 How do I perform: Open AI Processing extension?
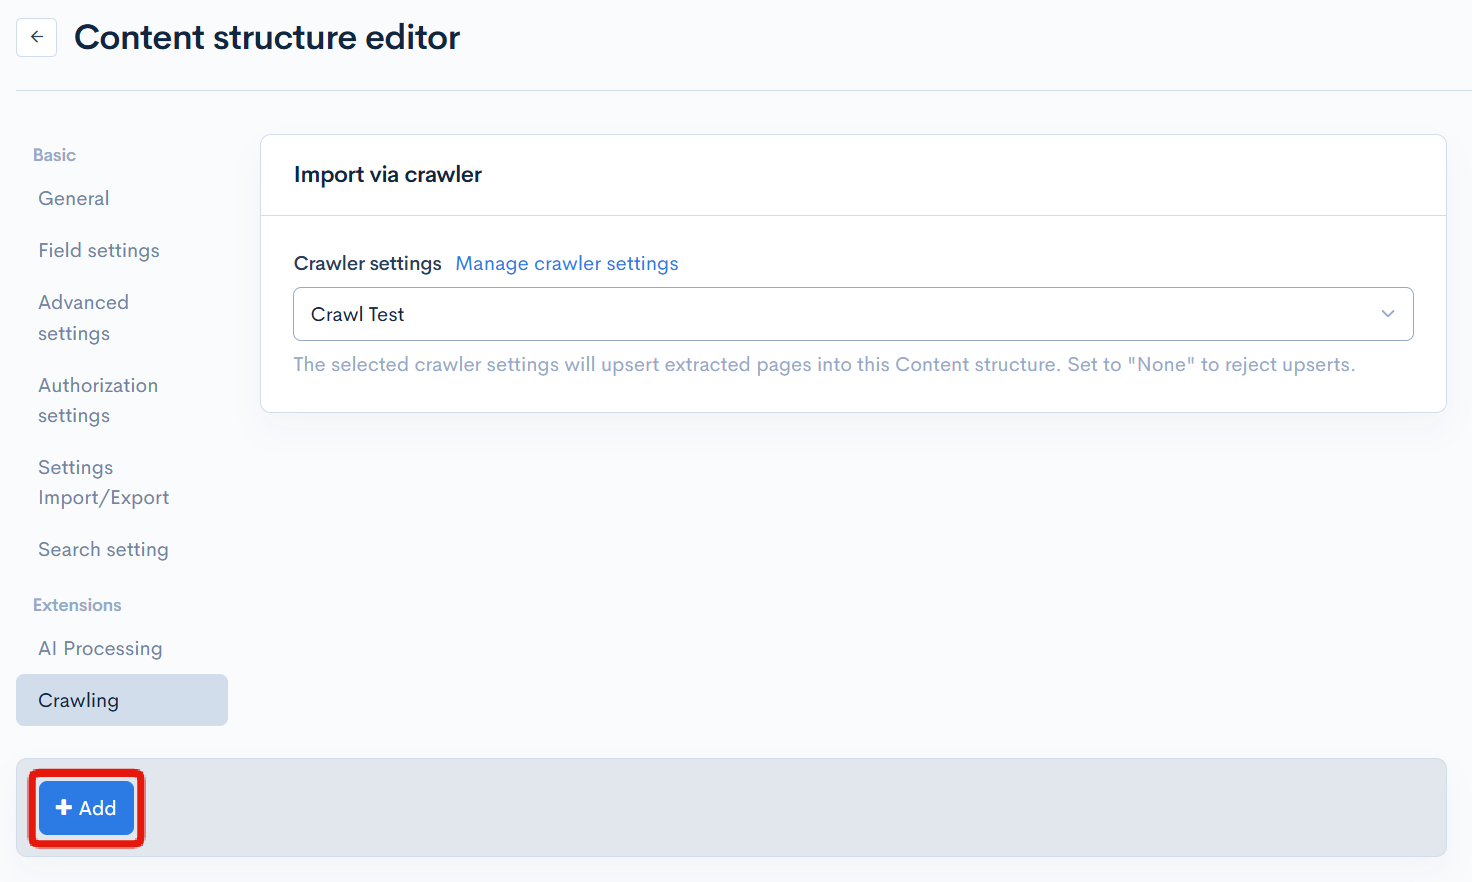pos(100,648)
